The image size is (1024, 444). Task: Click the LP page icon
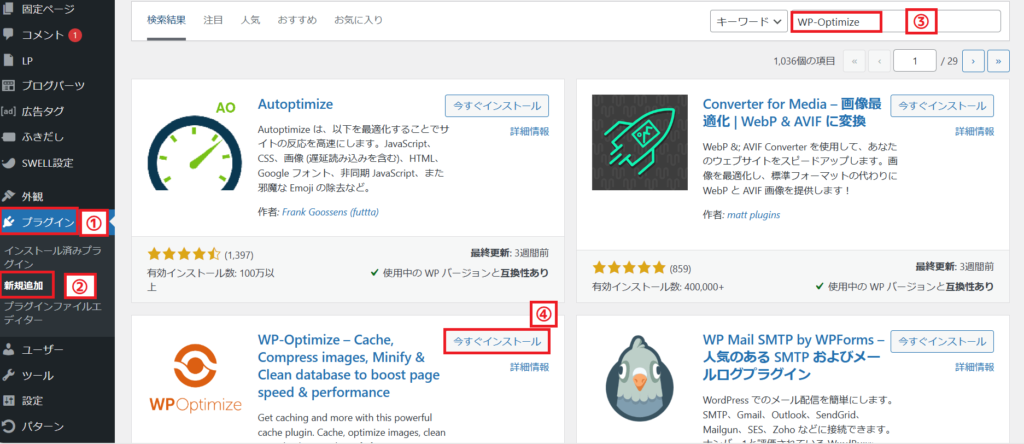(8, 60)
